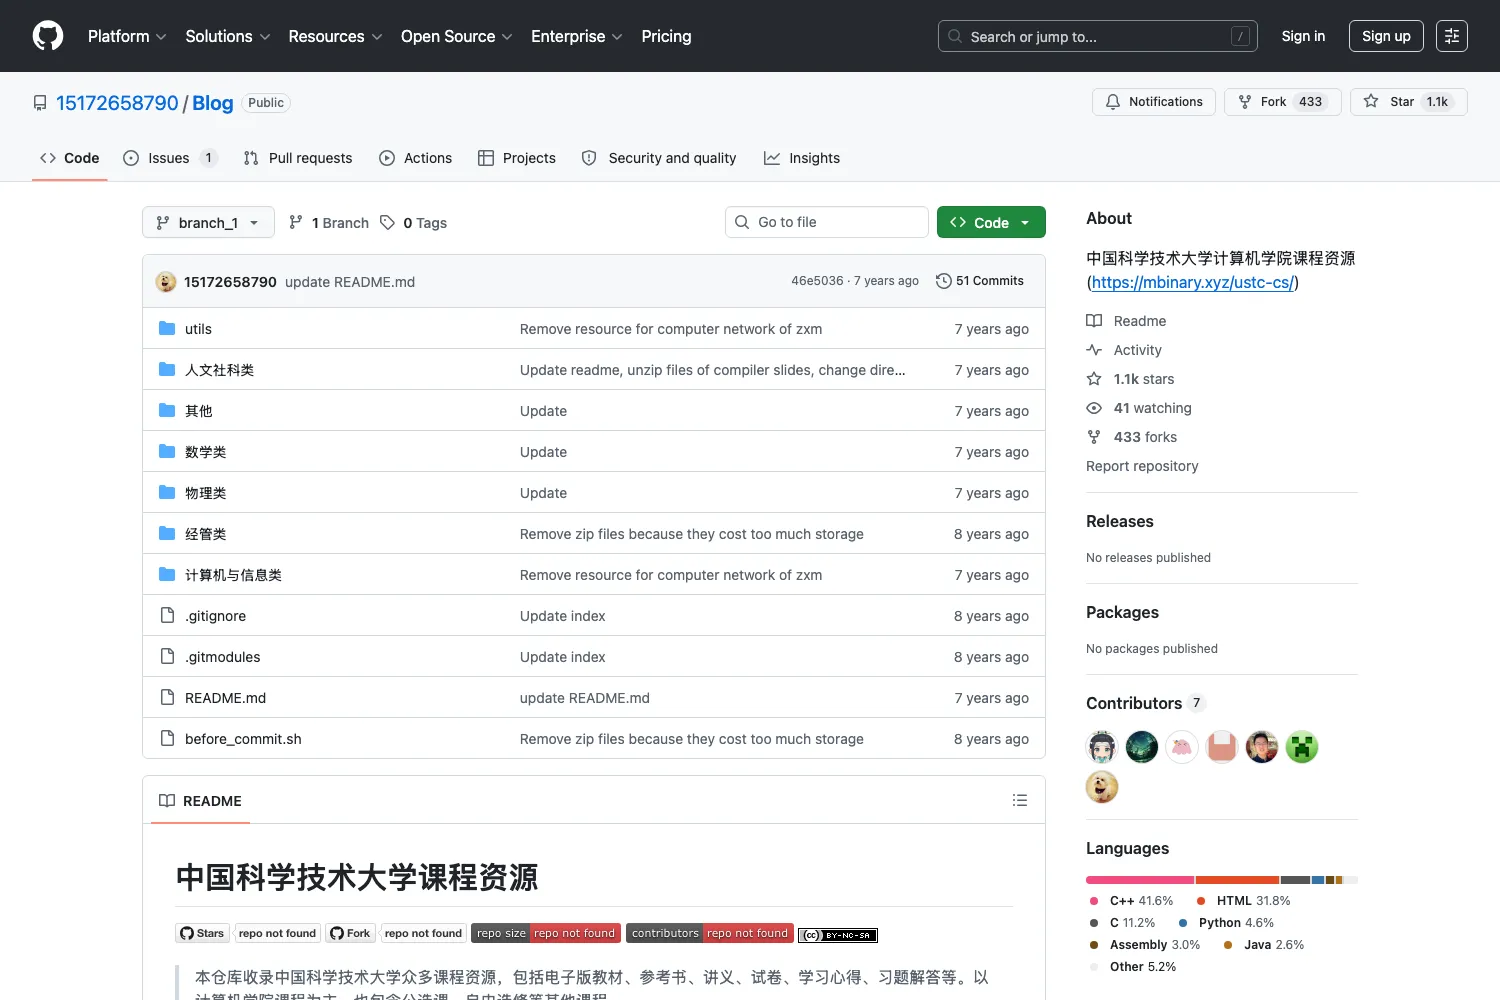1500x1000 pixels.
Task: Click the pulse icon beside Activity
Action: tap(1094, 350)
